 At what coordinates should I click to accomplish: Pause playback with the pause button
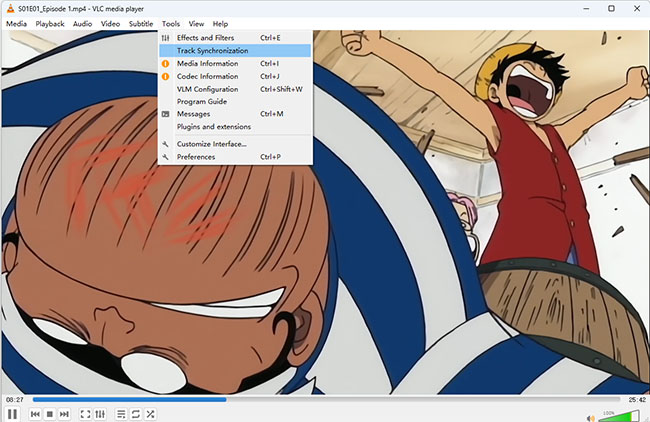(x=12, y=414)
